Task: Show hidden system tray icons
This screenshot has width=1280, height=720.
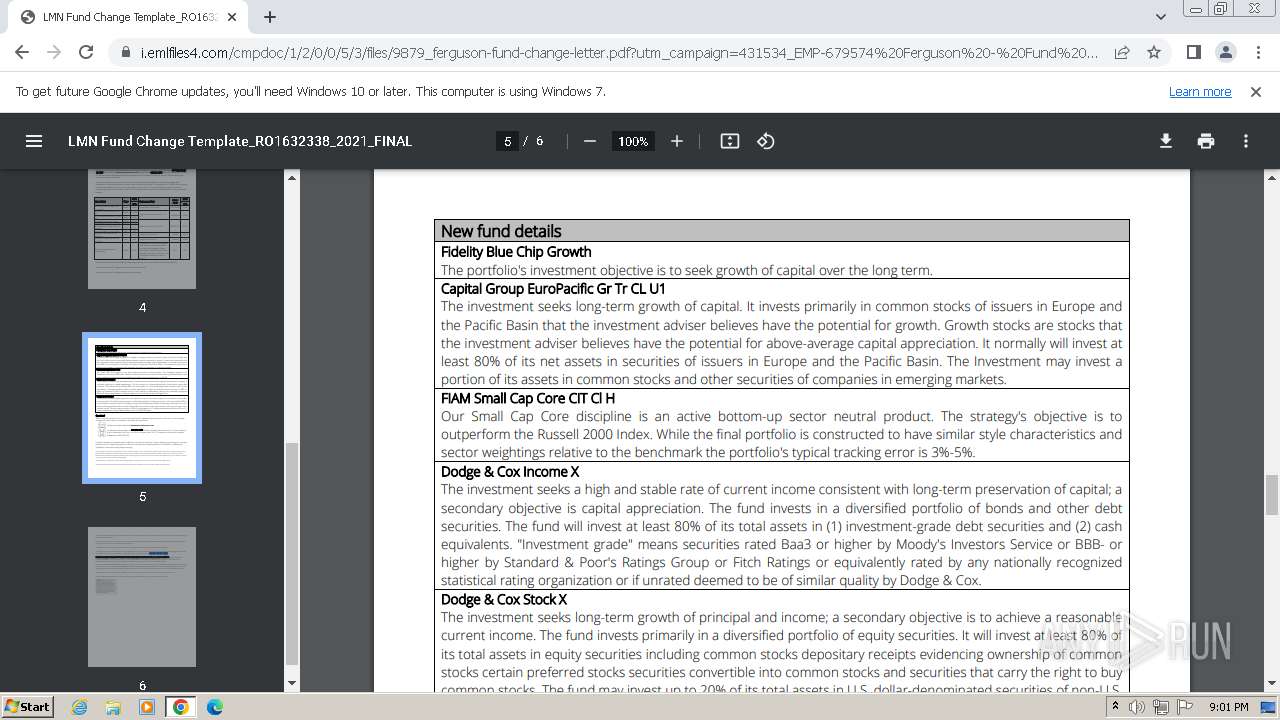Action: tap(1115, 707)
